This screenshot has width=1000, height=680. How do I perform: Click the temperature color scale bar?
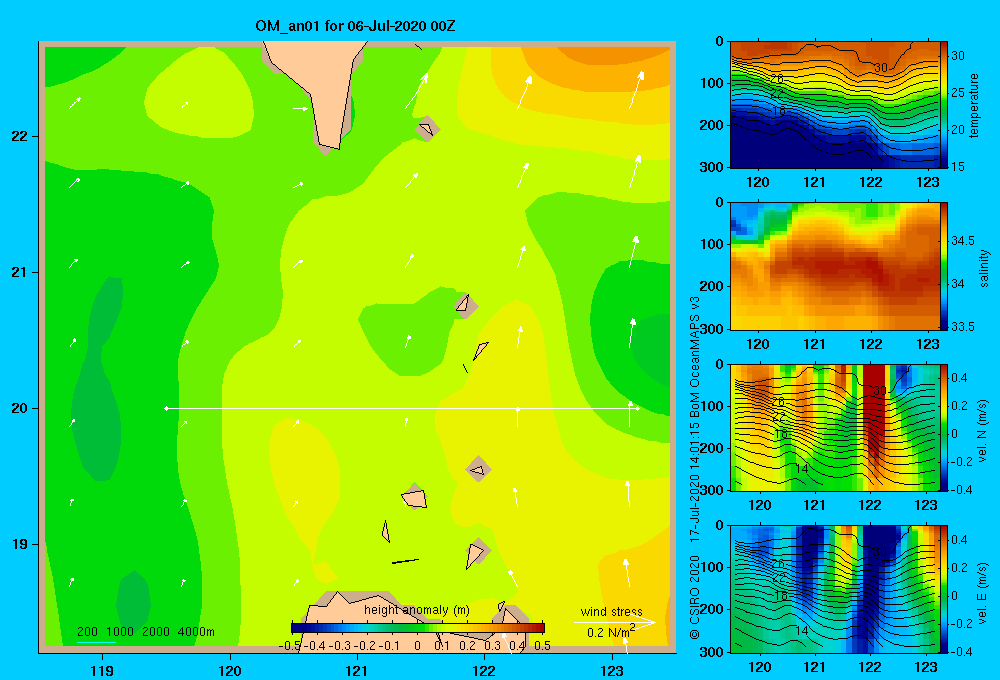click(x=944, y=105)
